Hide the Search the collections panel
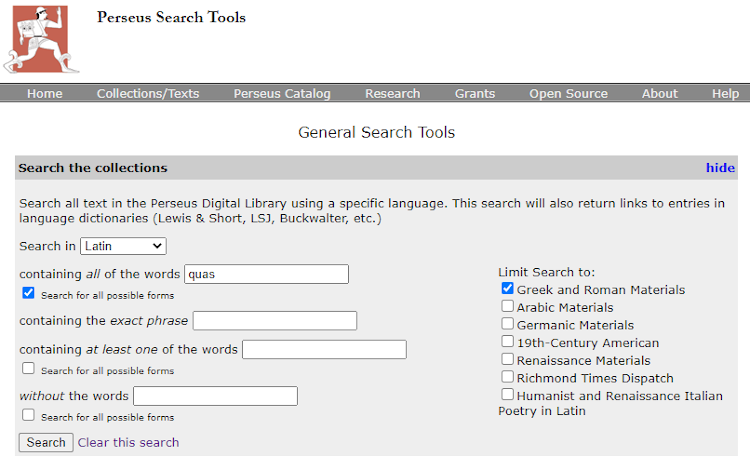 [720, 168]
